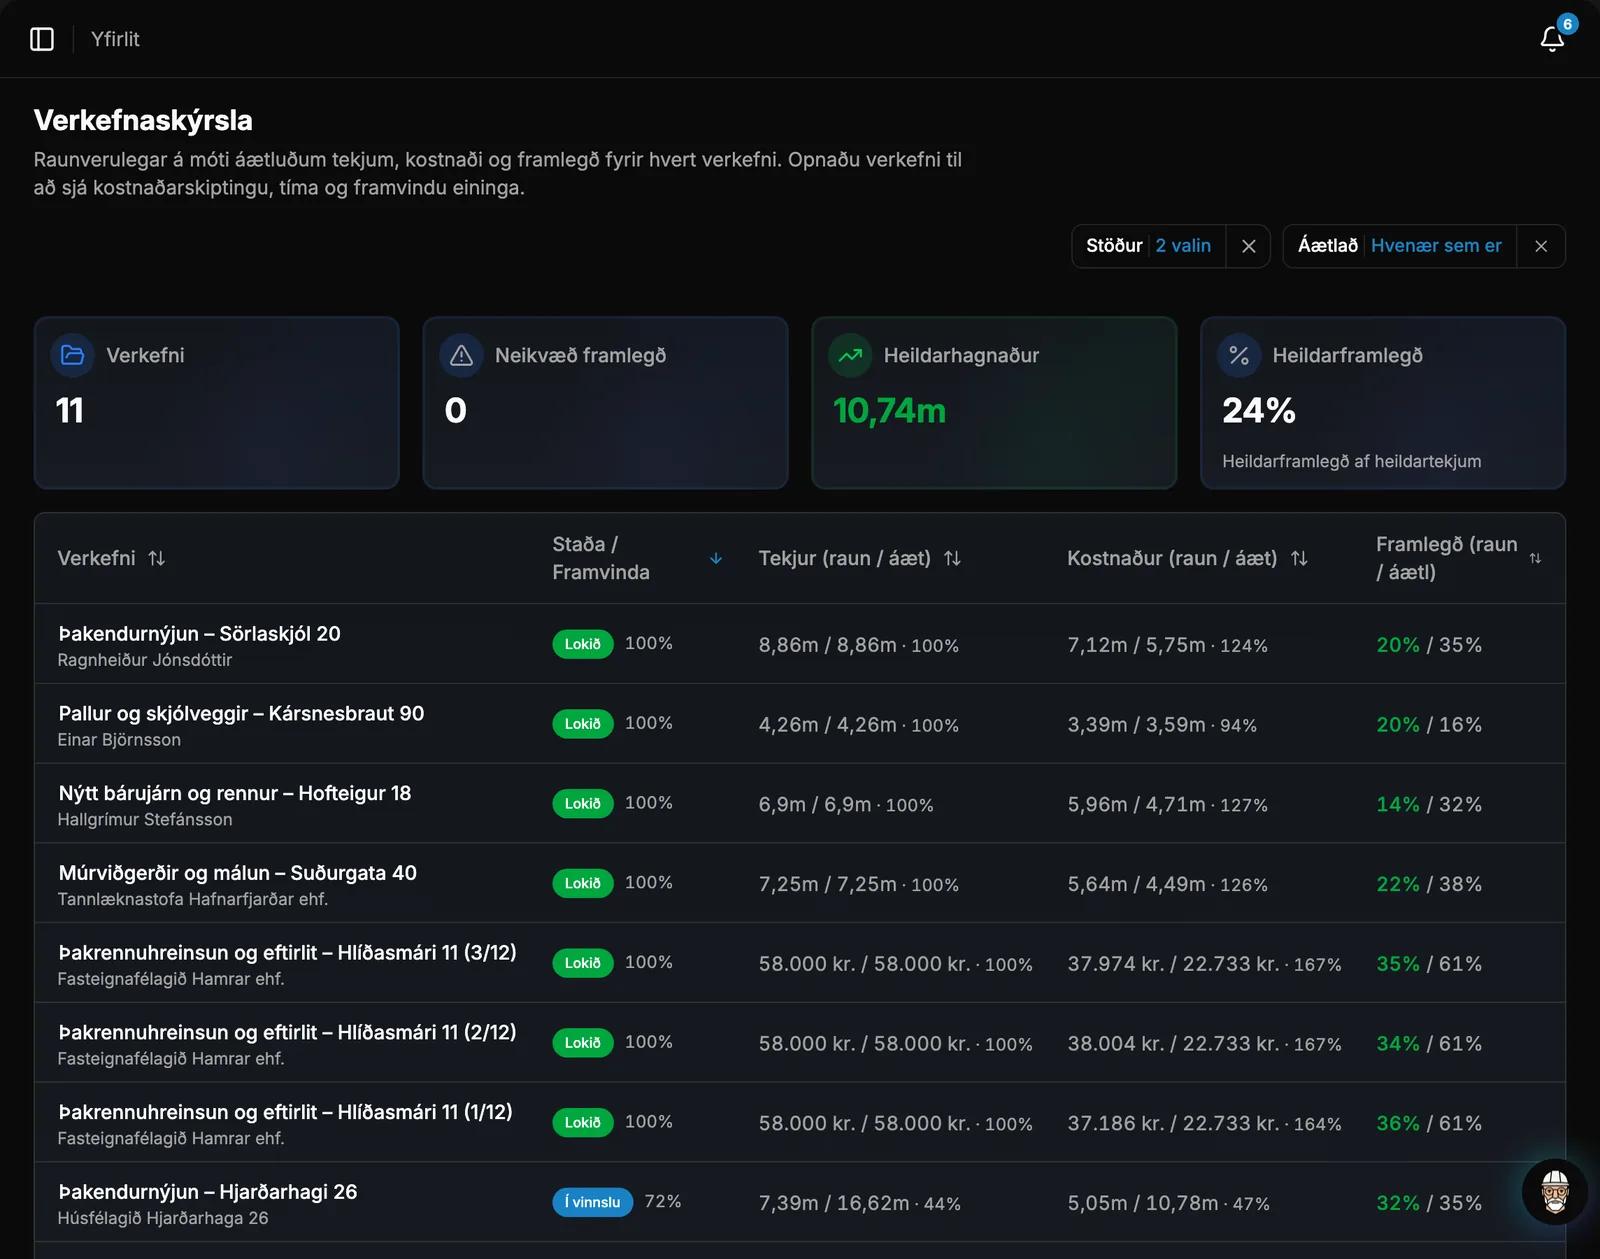
Task: Click the percent icon on Heildarframlegð card
Action: [x=1239, y=355]
